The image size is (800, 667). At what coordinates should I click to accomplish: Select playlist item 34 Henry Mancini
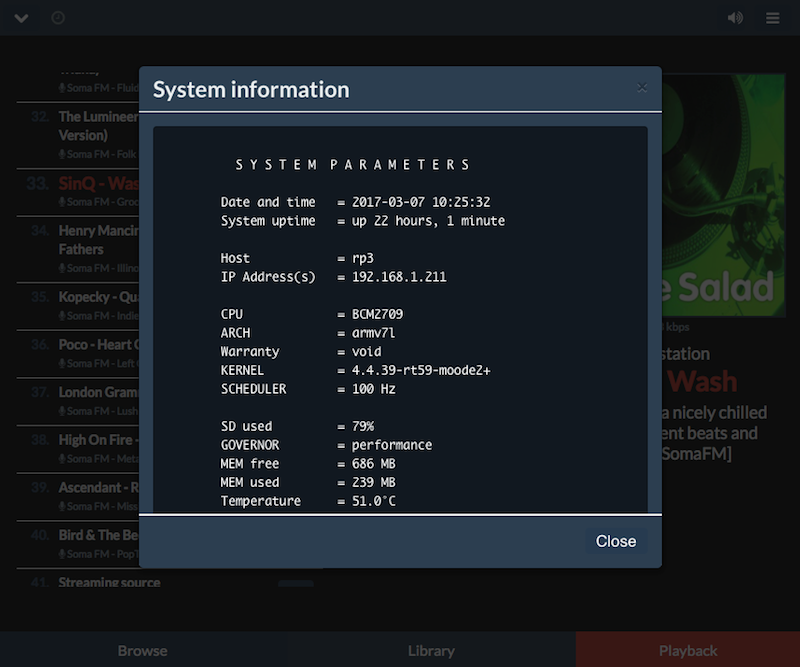pyautogui.click(x=78, y=249)
